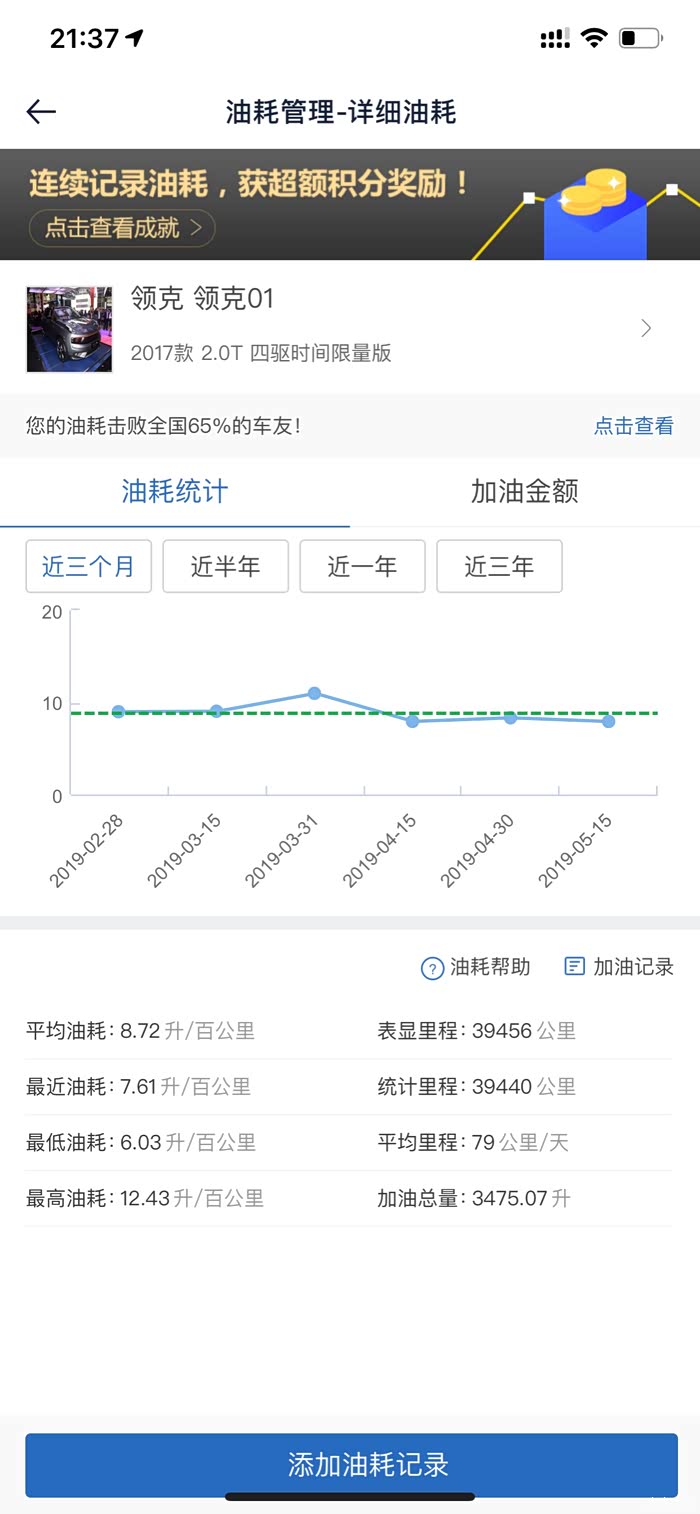Tap the 点击查看 ranking link
The width and height of the screenshot is (700, 1514).
633,426
